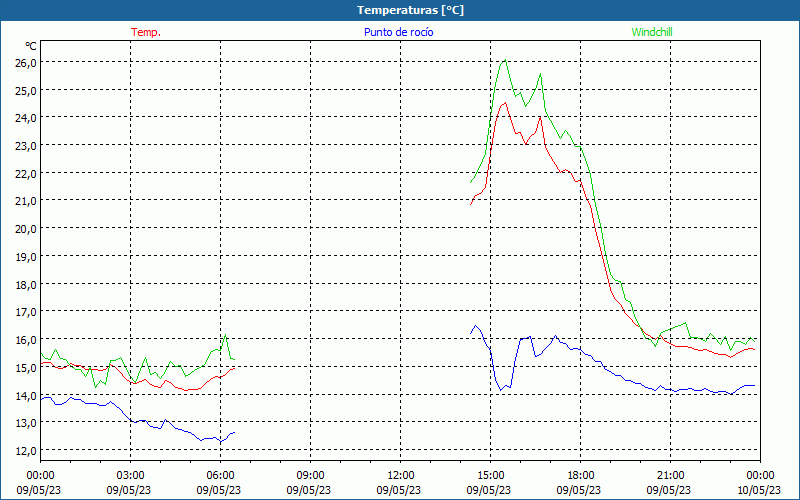
Task: Click the 15,0 y-axis value
Action: point(26,367)
